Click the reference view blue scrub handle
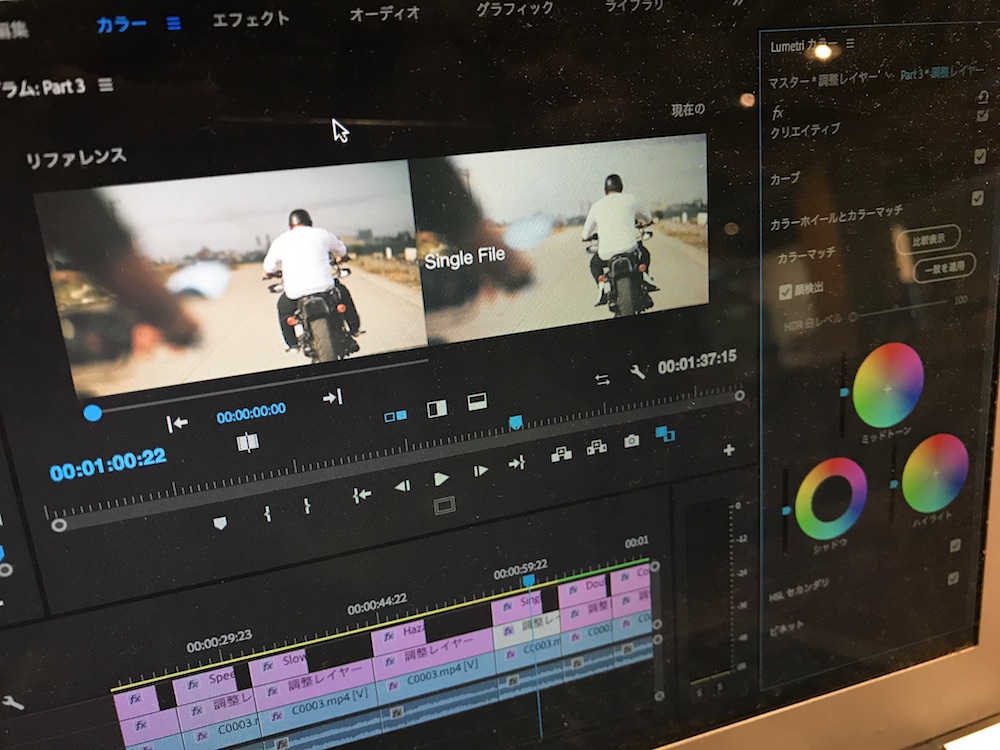The image size is (1000, 750). [92, 413]
